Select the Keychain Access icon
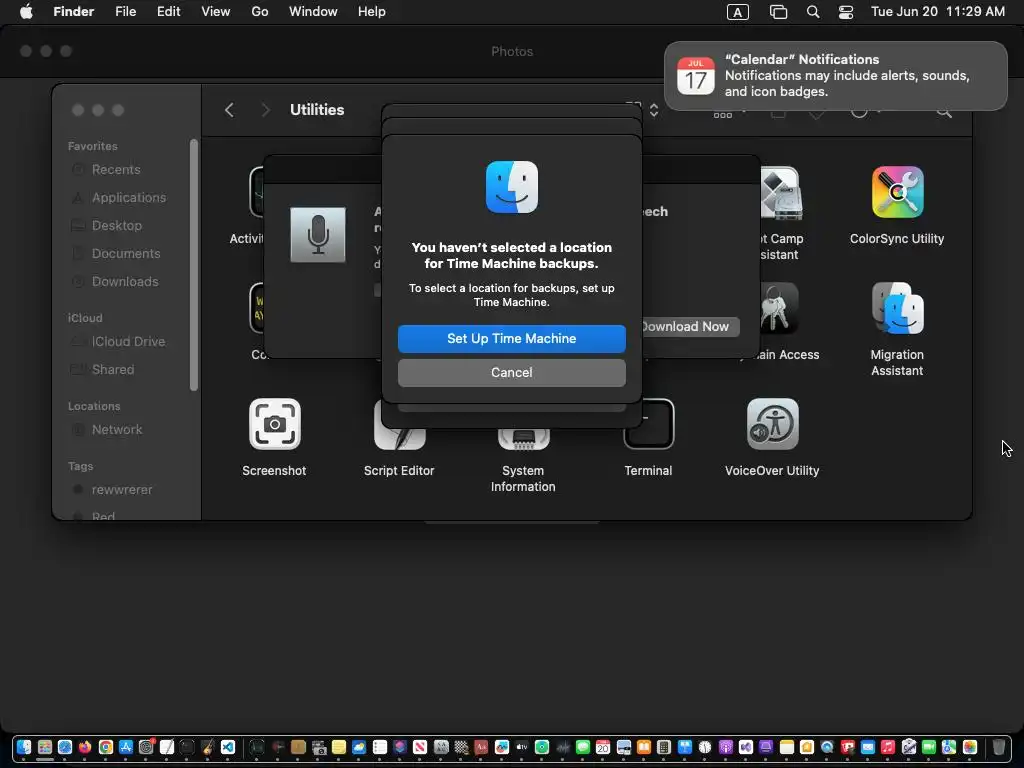This screenshot has width=1024, height=768. (x=778, y=308)
